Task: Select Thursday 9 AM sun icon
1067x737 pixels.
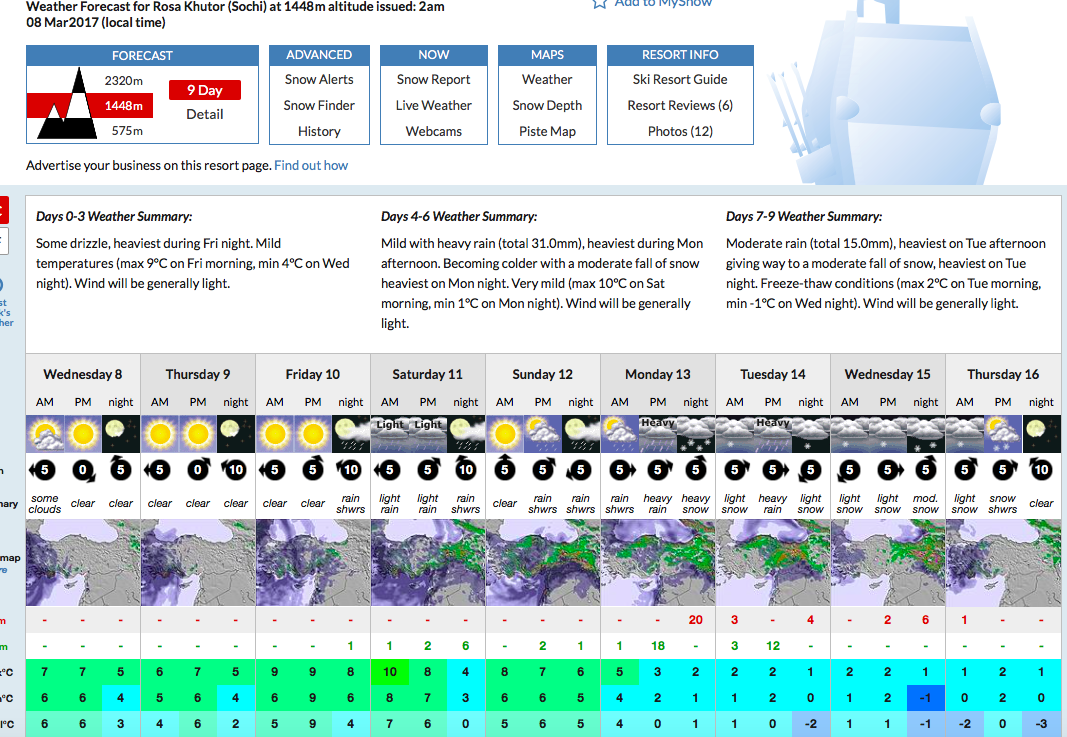Action: (160, 433)
